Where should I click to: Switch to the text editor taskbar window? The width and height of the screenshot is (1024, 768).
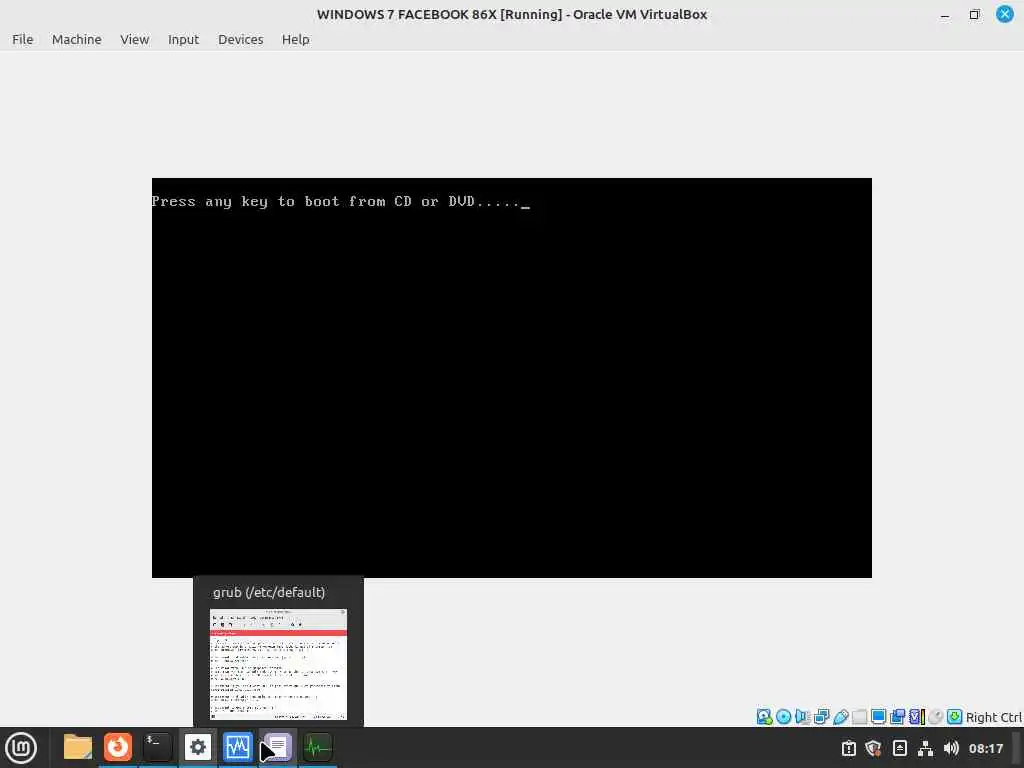click(278, 747)
